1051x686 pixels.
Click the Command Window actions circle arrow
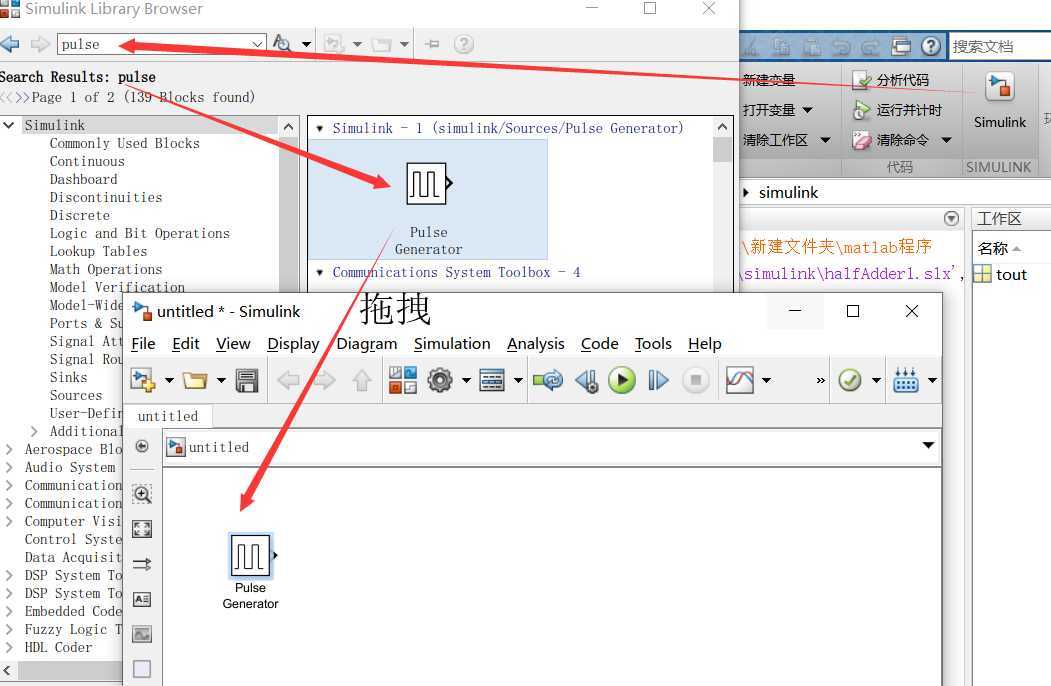(951, 219)
